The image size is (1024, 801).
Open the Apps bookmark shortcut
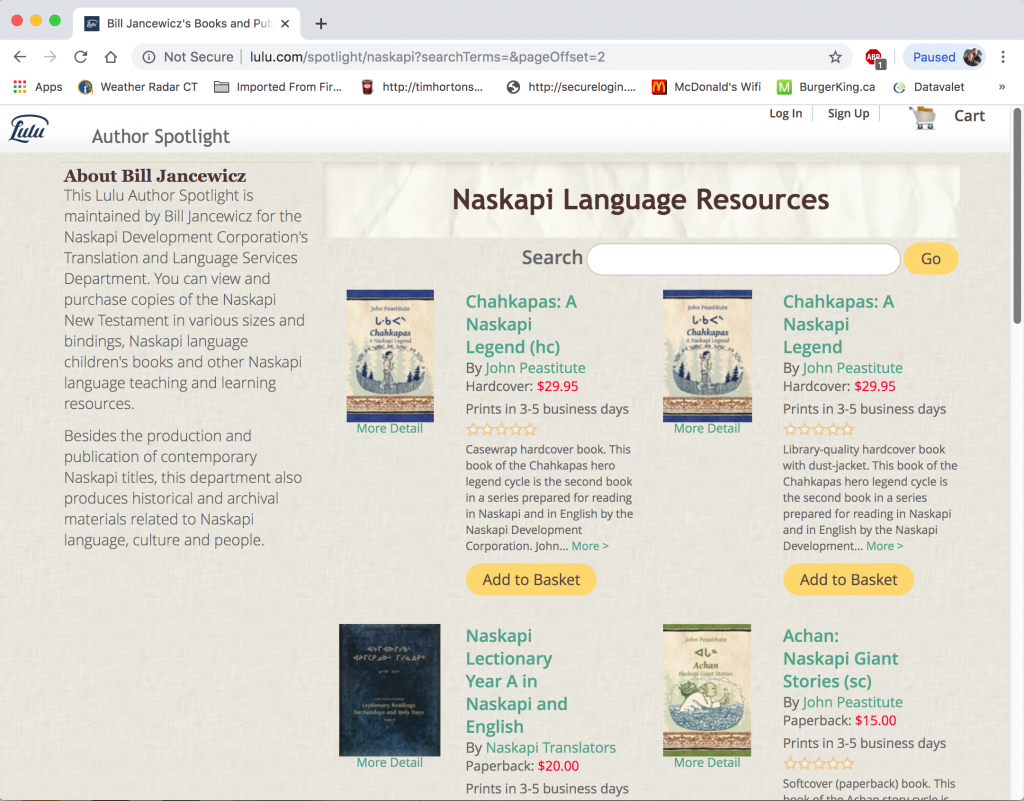pyautogui.click(x=38, y=87)
